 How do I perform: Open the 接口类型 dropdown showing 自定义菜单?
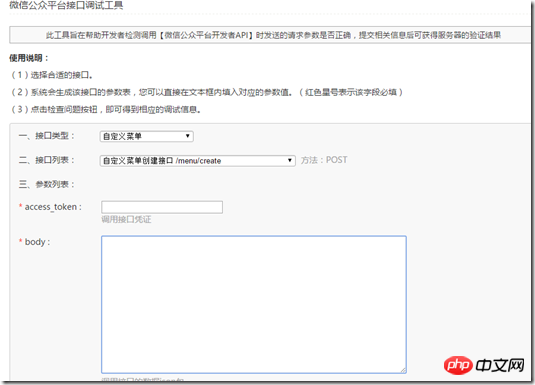(147, 137)
